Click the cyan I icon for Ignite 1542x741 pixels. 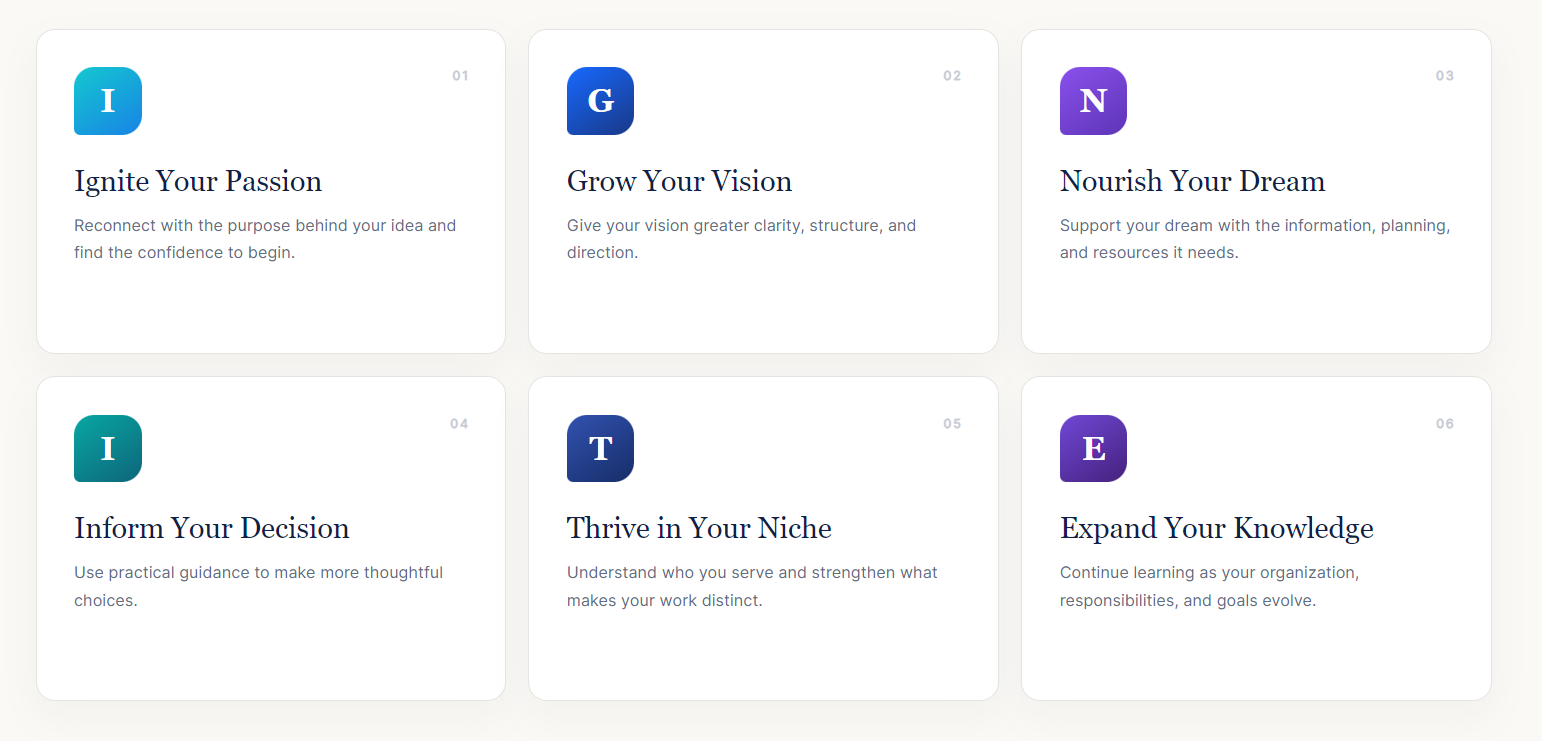click(108, 101)
